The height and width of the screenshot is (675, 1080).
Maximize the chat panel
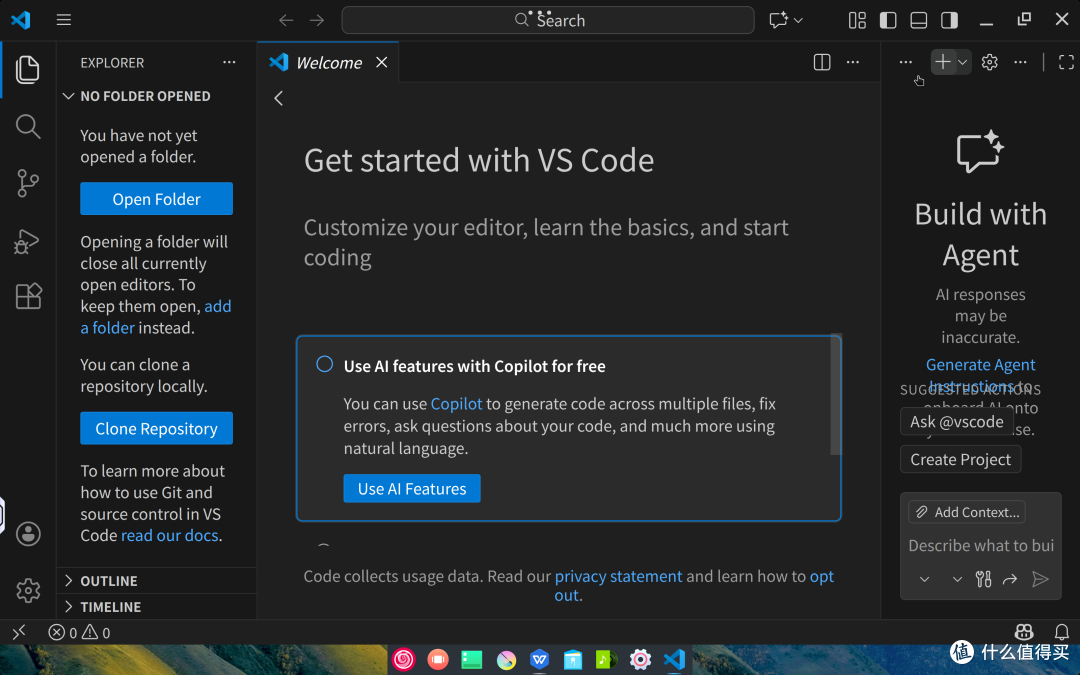click(1066, 62)
